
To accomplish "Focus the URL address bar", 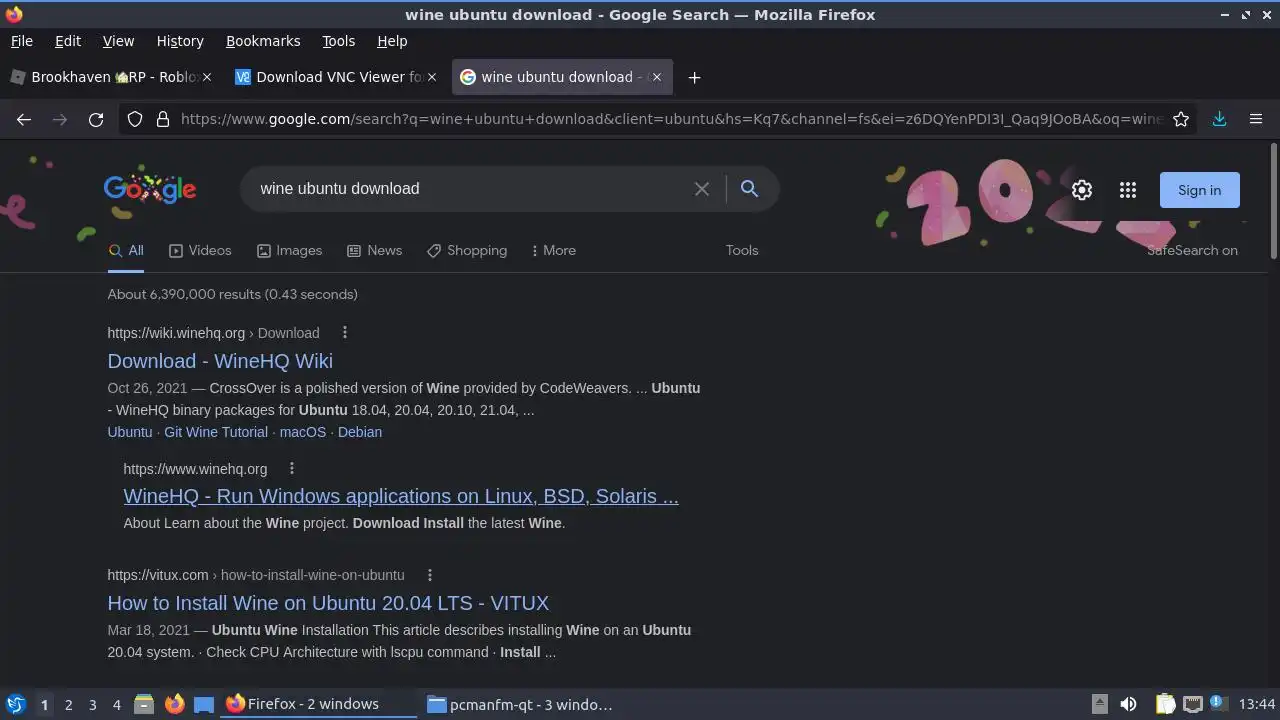I will [670, 119].
